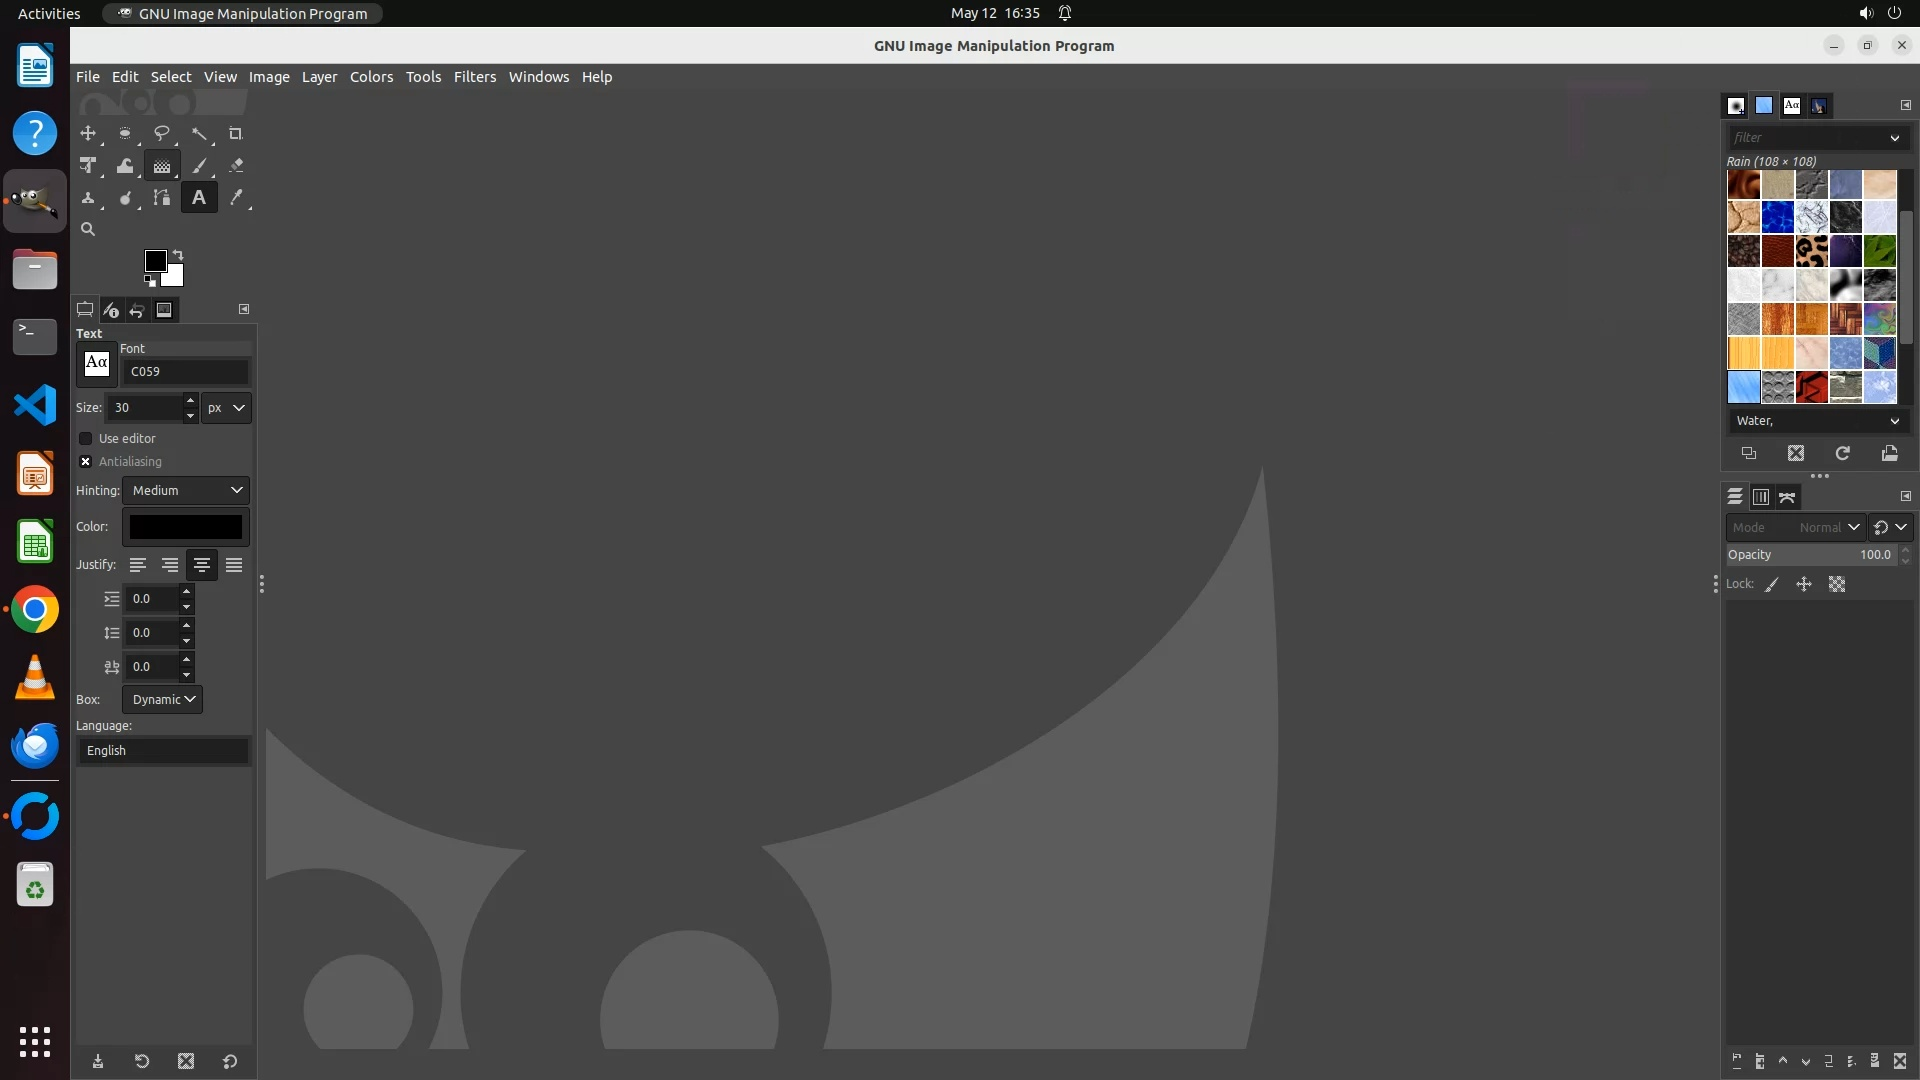Toggle the Antialiasing checkbox
This screenshot has height=1080, width=1920.
pyautogui.click(x=86, y=461)
